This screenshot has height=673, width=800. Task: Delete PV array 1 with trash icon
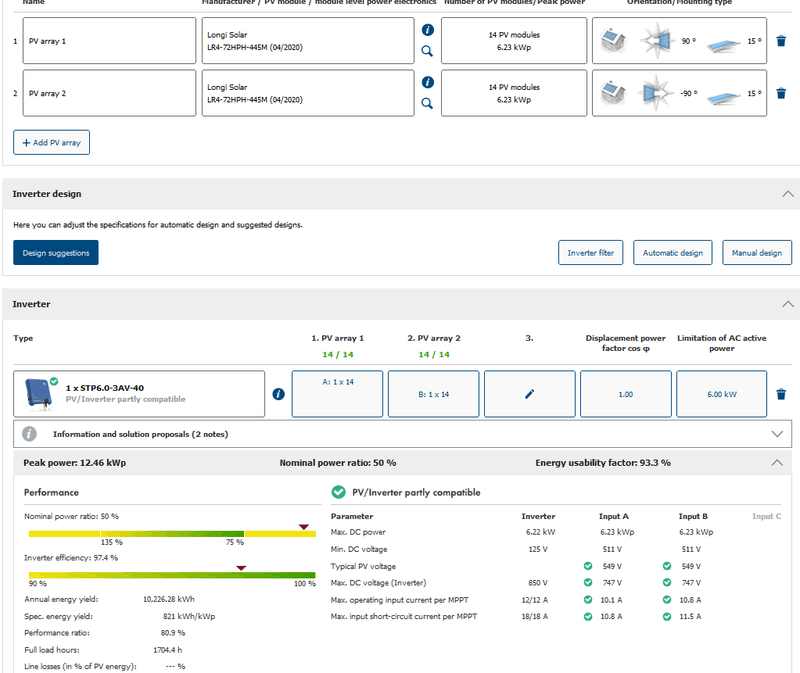pyautogui.click(x=781, y=41)
